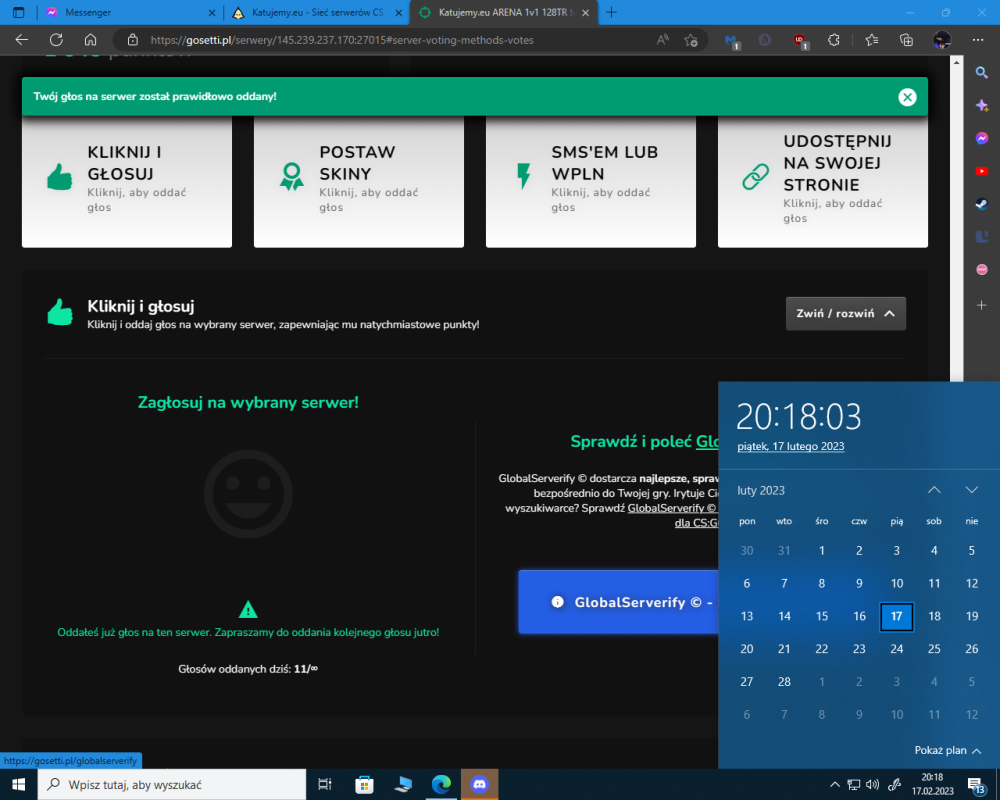The height and width of the screenshot is (800, 1000).
Task: Show hidden system tray icons
Action: tap(834, 785)
